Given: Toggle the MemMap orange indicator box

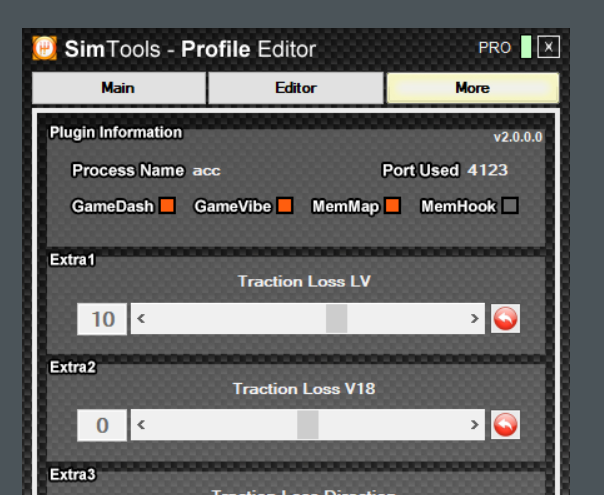Looking at the screenshot, I should click(393, 205).
